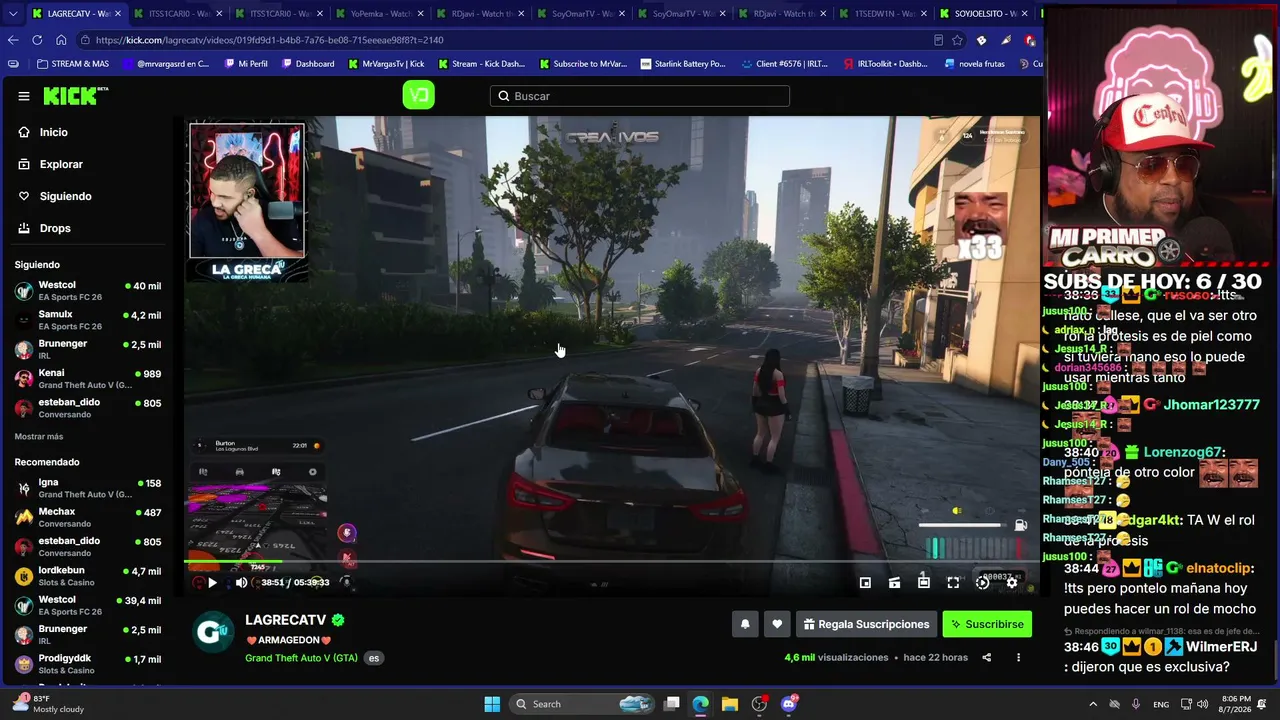Open the Windows Start menu
Screen dimensions: 1280x720
coord(492,704)
